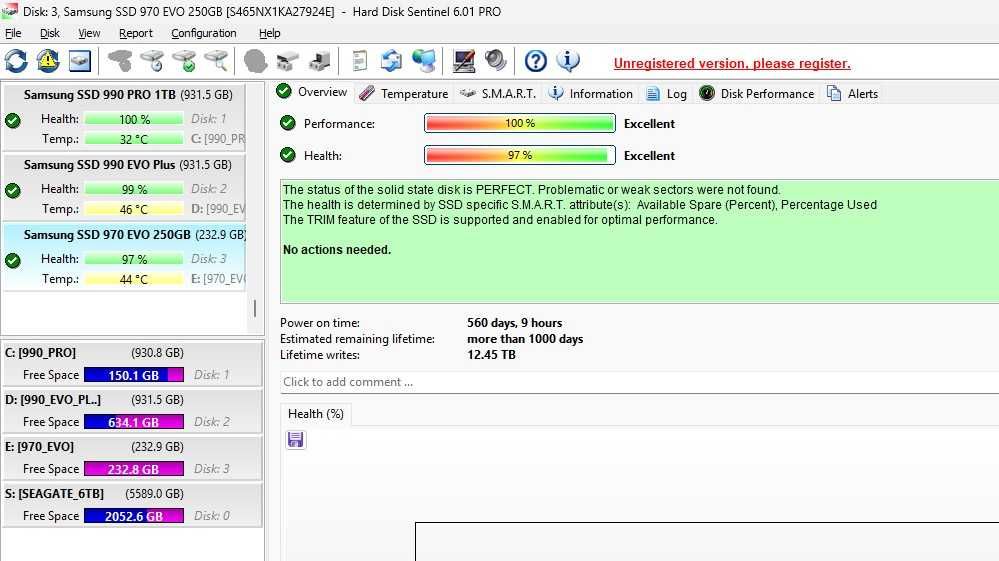Click the 150.1 GB free space bar
The width and height of the screenshot is (999, 561).
point(134,375)
